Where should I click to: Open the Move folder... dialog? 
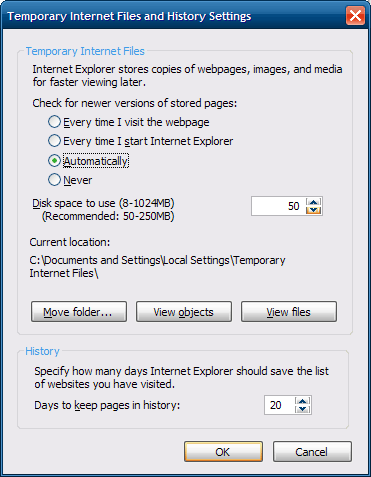pyautogui.click(x=79, y=312)
